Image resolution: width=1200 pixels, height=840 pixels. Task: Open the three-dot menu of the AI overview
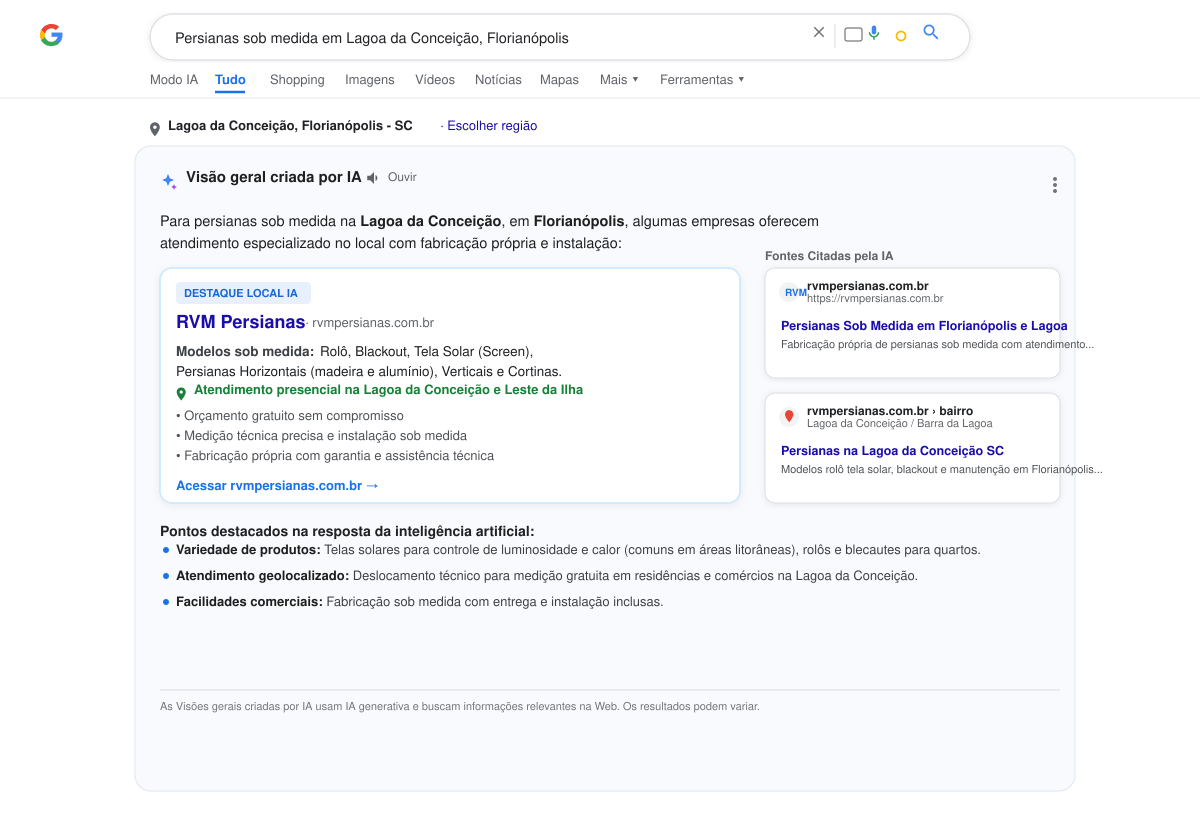(x=1054, y=185)
